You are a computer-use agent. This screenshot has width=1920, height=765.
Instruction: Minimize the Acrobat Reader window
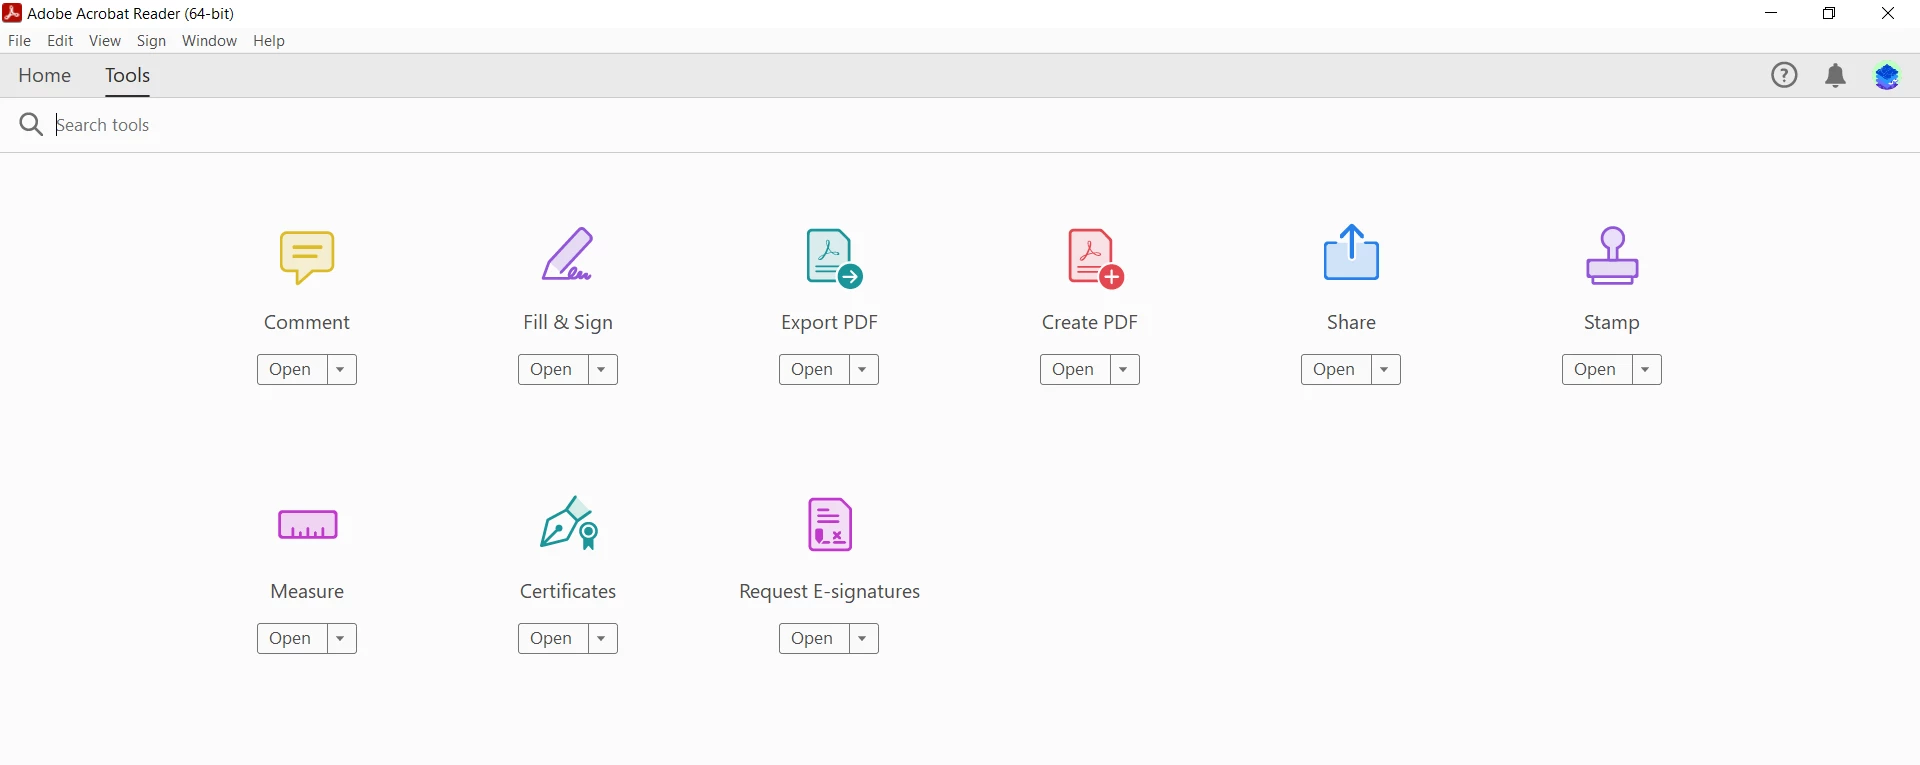(1772, 14)
